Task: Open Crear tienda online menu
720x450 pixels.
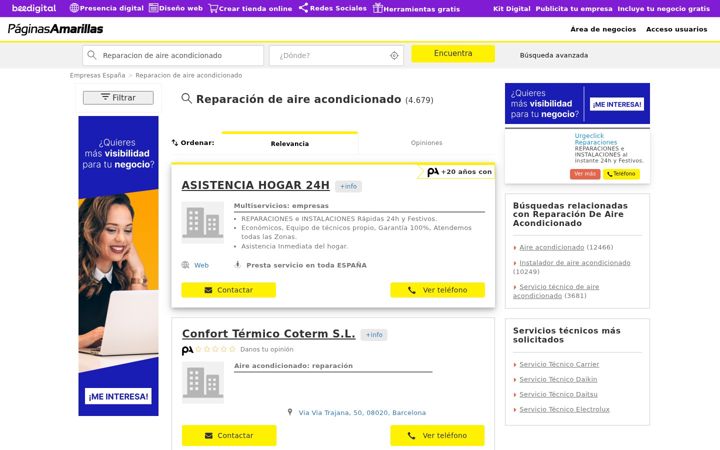Action: (250, 8)
